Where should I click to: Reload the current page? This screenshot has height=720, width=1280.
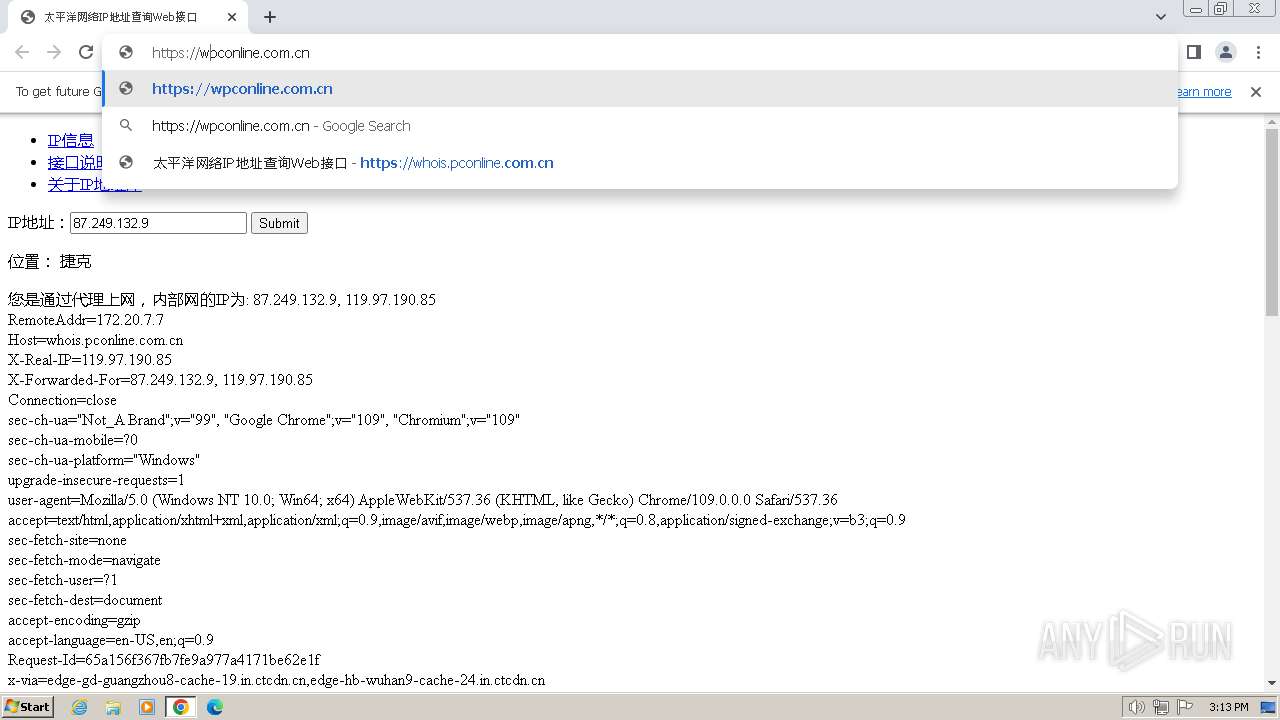86,52
